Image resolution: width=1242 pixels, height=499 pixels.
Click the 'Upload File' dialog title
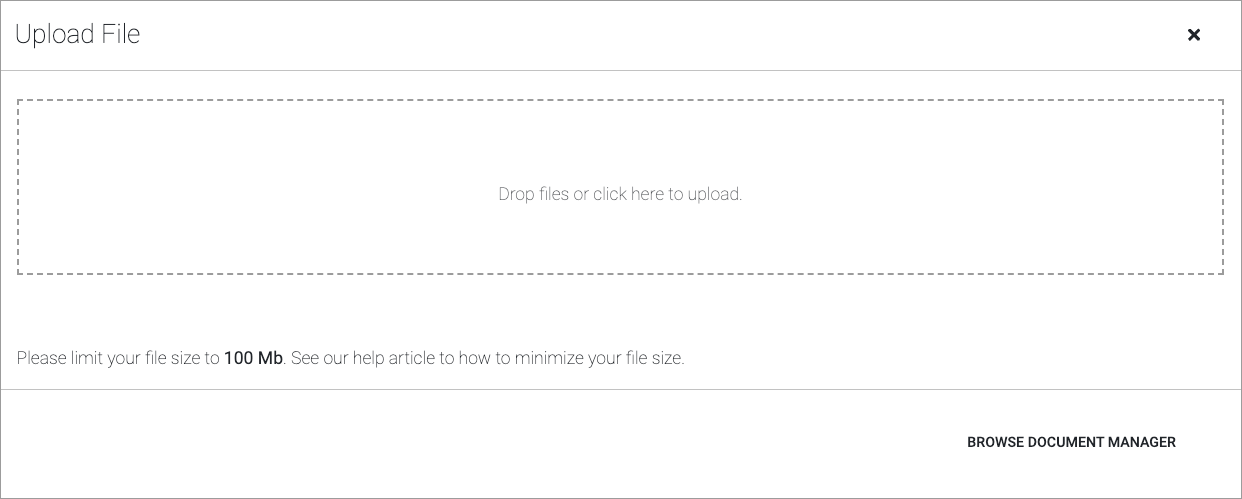(78, 35)
